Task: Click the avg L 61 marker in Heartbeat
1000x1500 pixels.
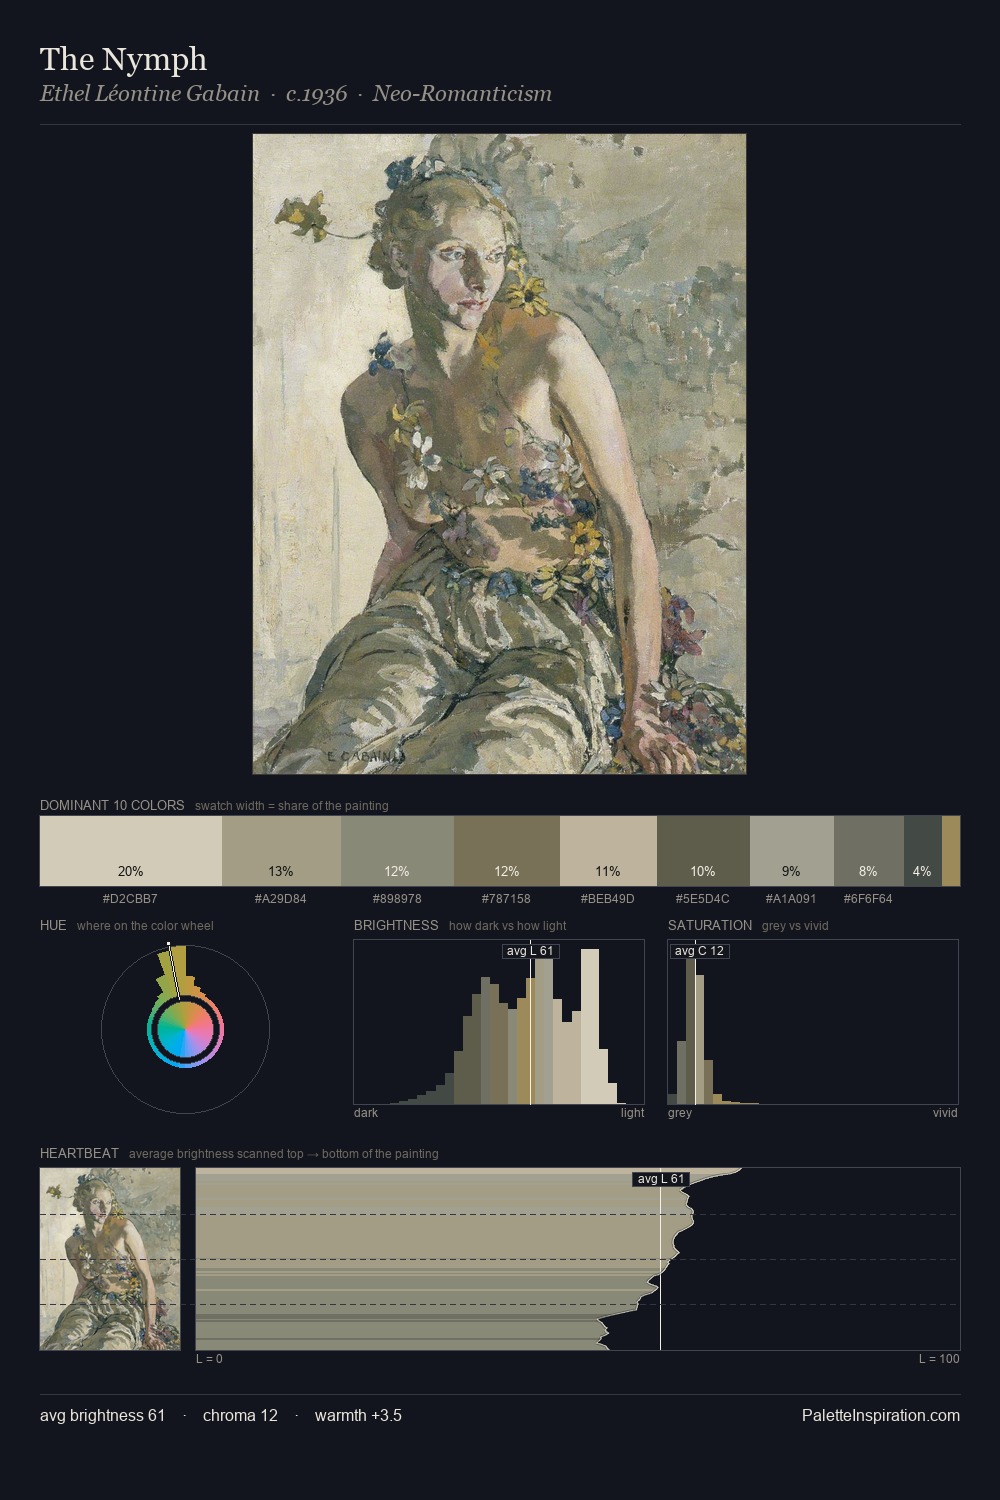Action: [x=661, y=1179]
